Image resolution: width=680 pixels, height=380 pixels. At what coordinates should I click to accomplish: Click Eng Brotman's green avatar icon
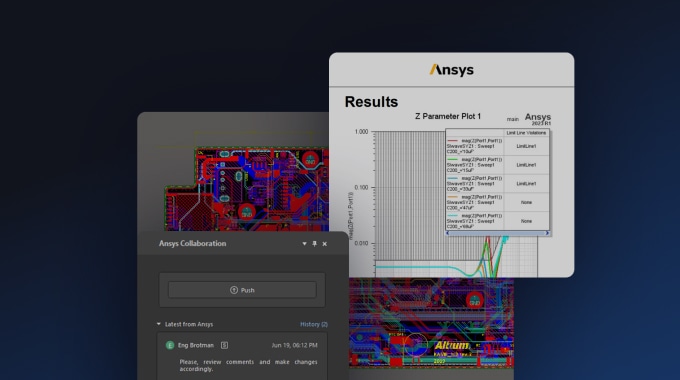(x=170, y=345)
